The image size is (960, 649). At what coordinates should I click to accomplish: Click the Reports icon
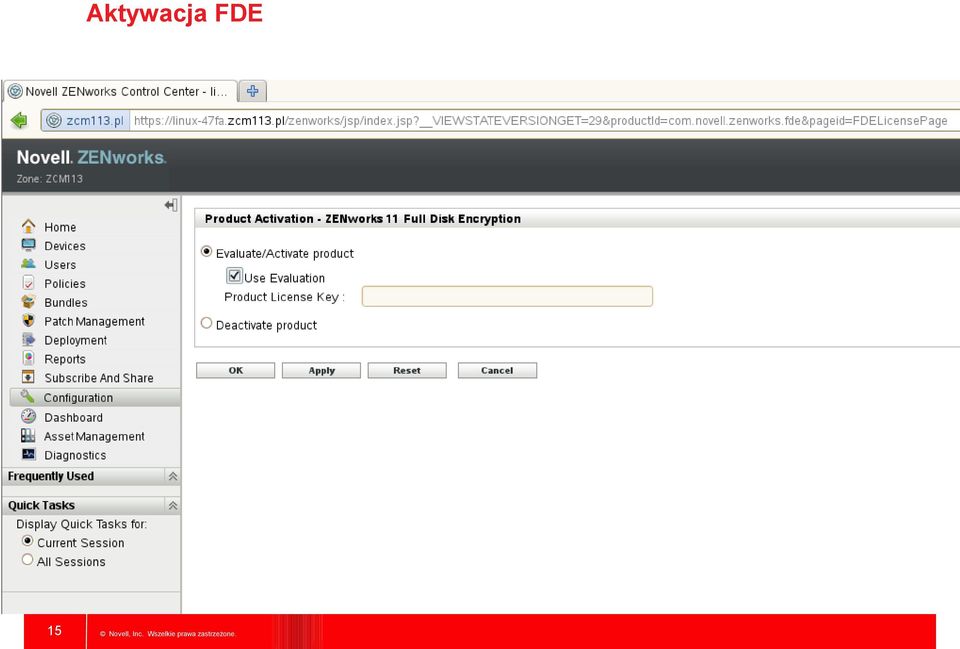(x=29, y=358)
